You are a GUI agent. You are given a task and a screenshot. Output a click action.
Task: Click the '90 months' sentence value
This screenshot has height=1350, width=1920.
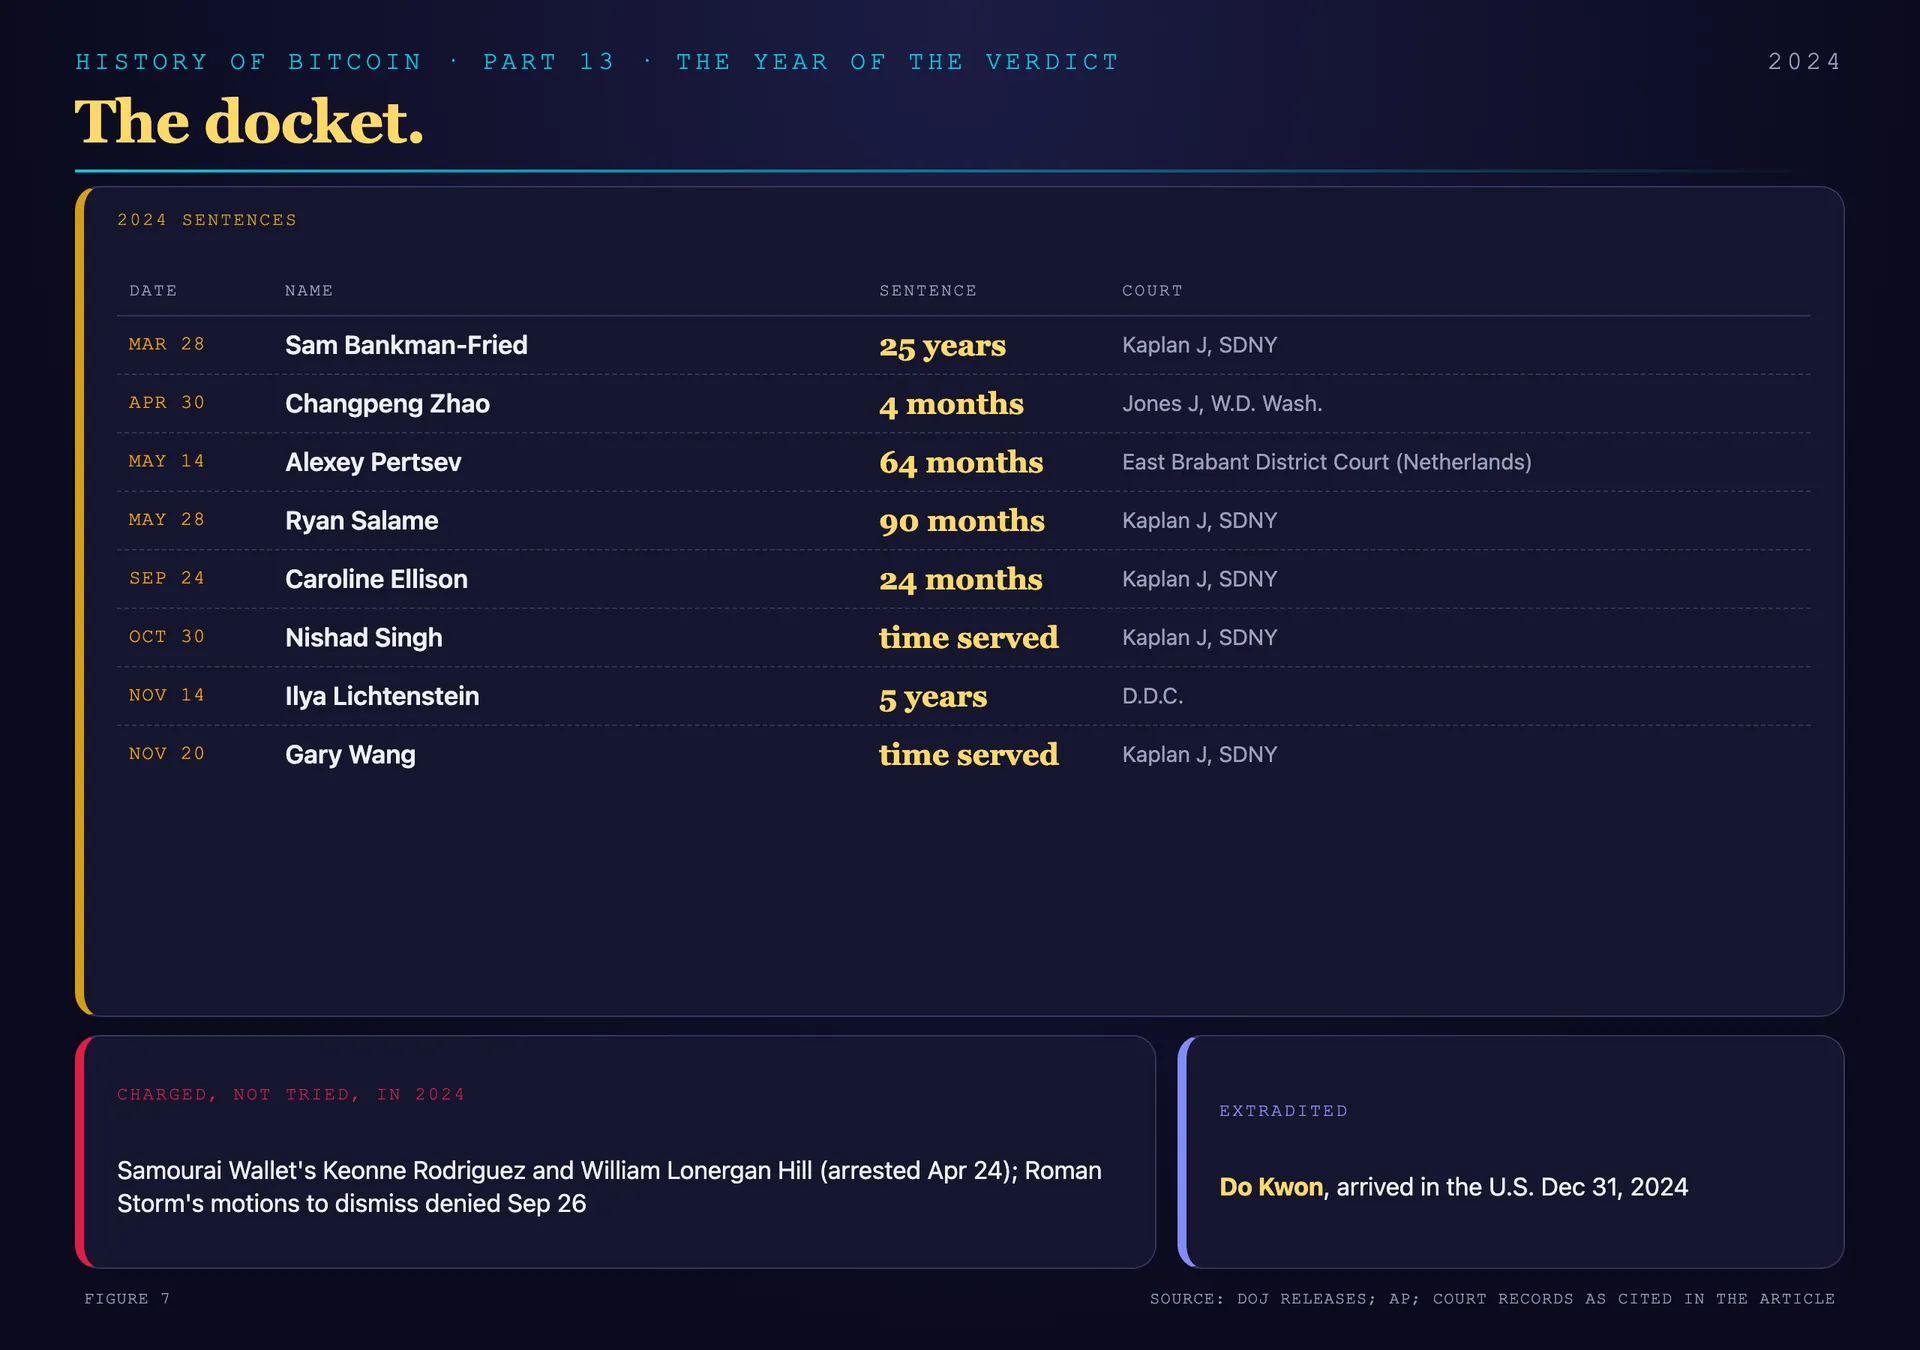point(962,521)
